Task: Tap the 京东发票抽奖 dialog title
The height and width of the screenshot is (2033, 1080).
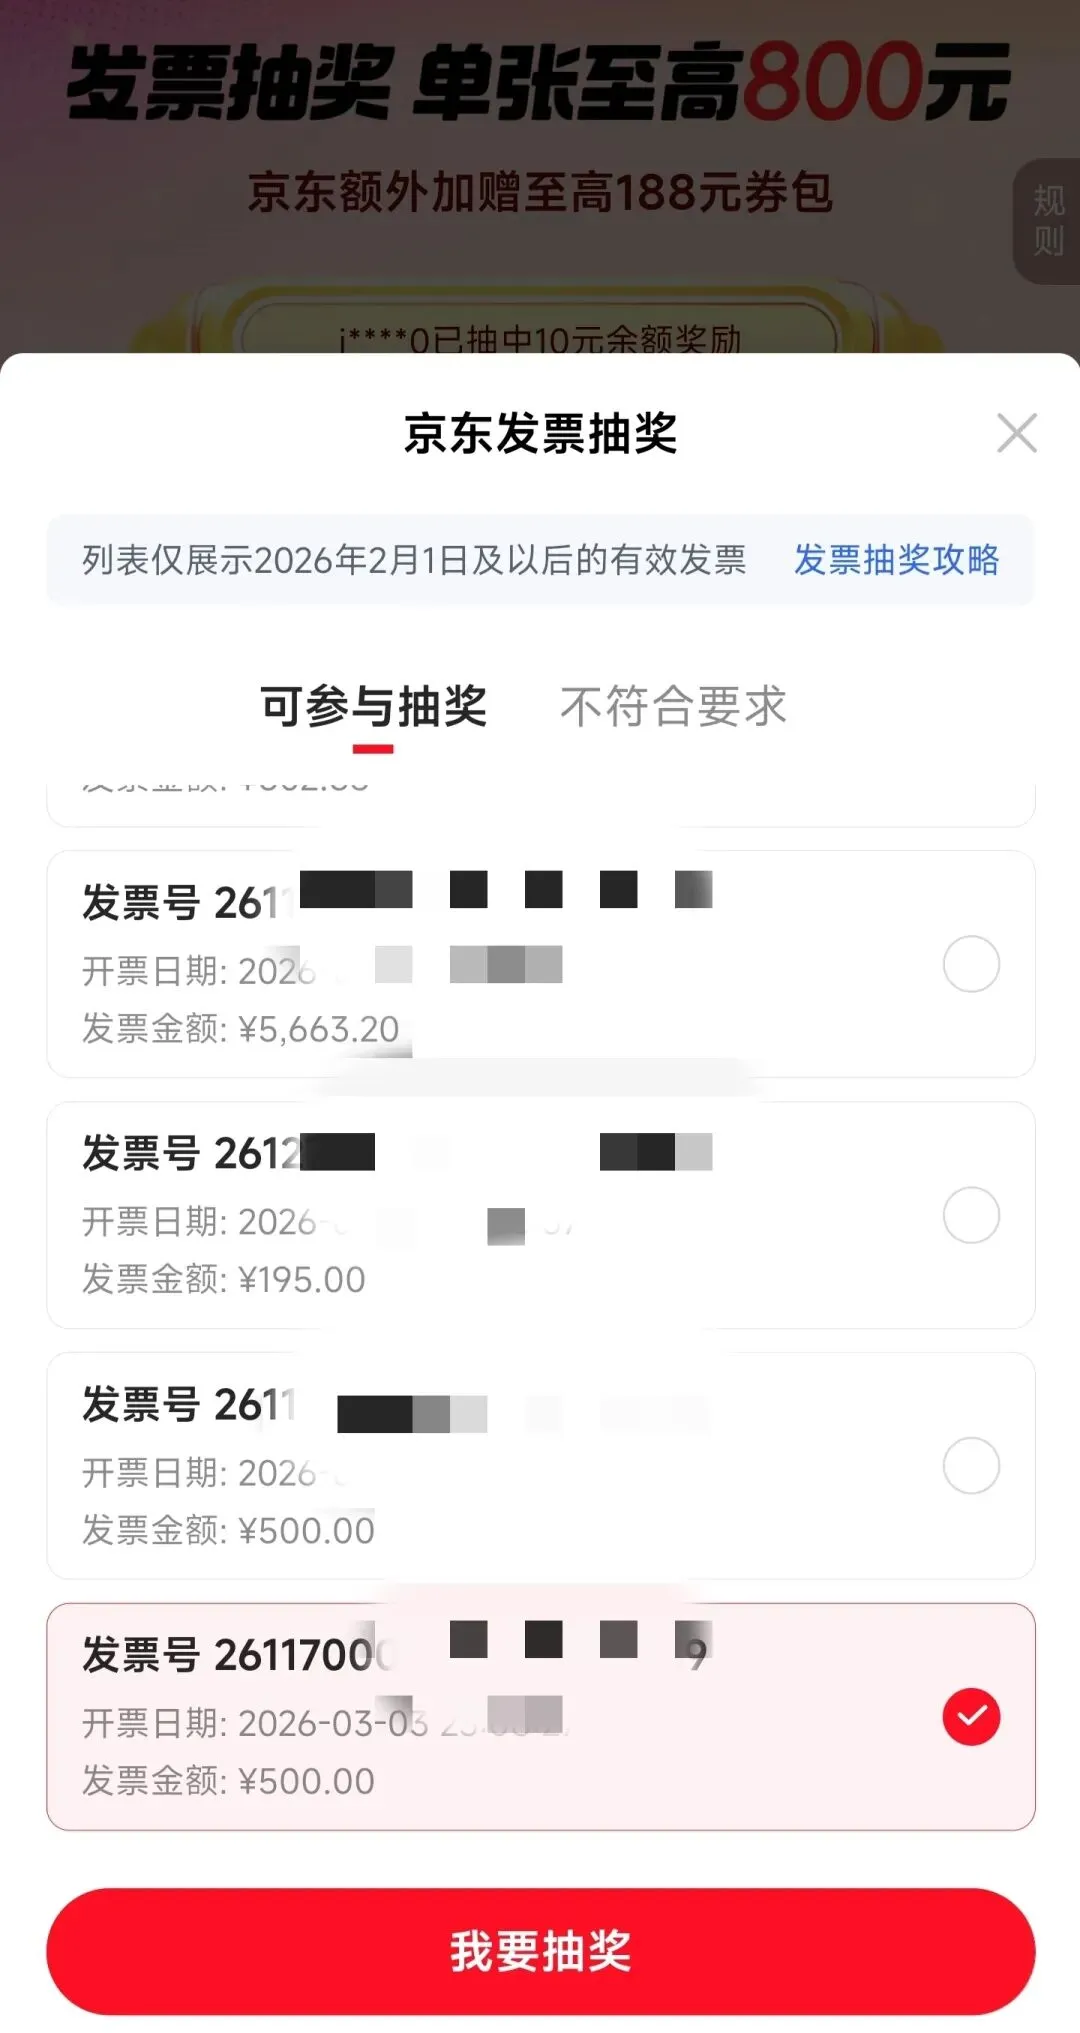Action: click(541, 433)
